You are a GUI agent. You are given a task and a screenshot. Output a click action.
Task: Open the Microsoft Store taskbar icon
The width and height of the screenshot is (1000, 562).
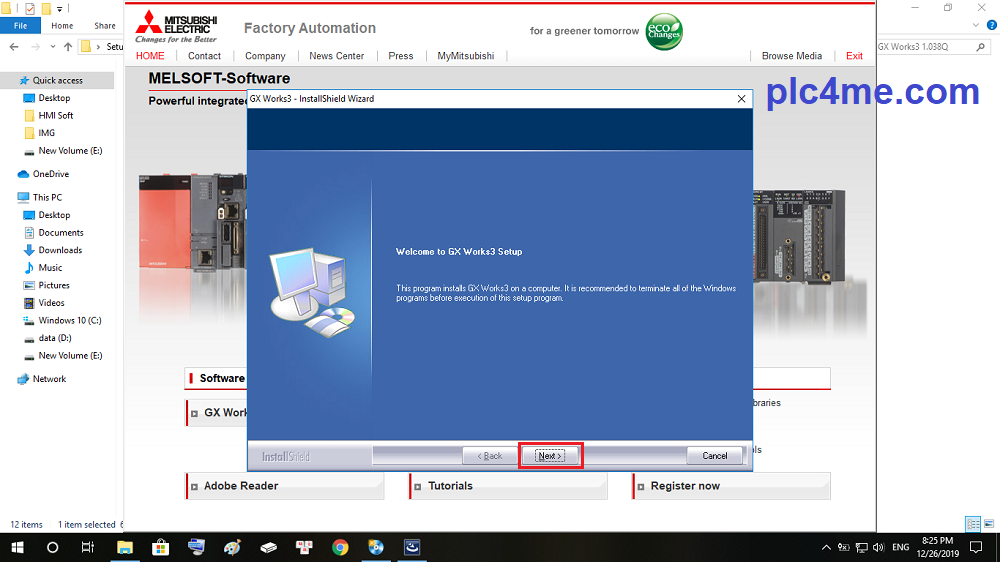tap(160, 547)
